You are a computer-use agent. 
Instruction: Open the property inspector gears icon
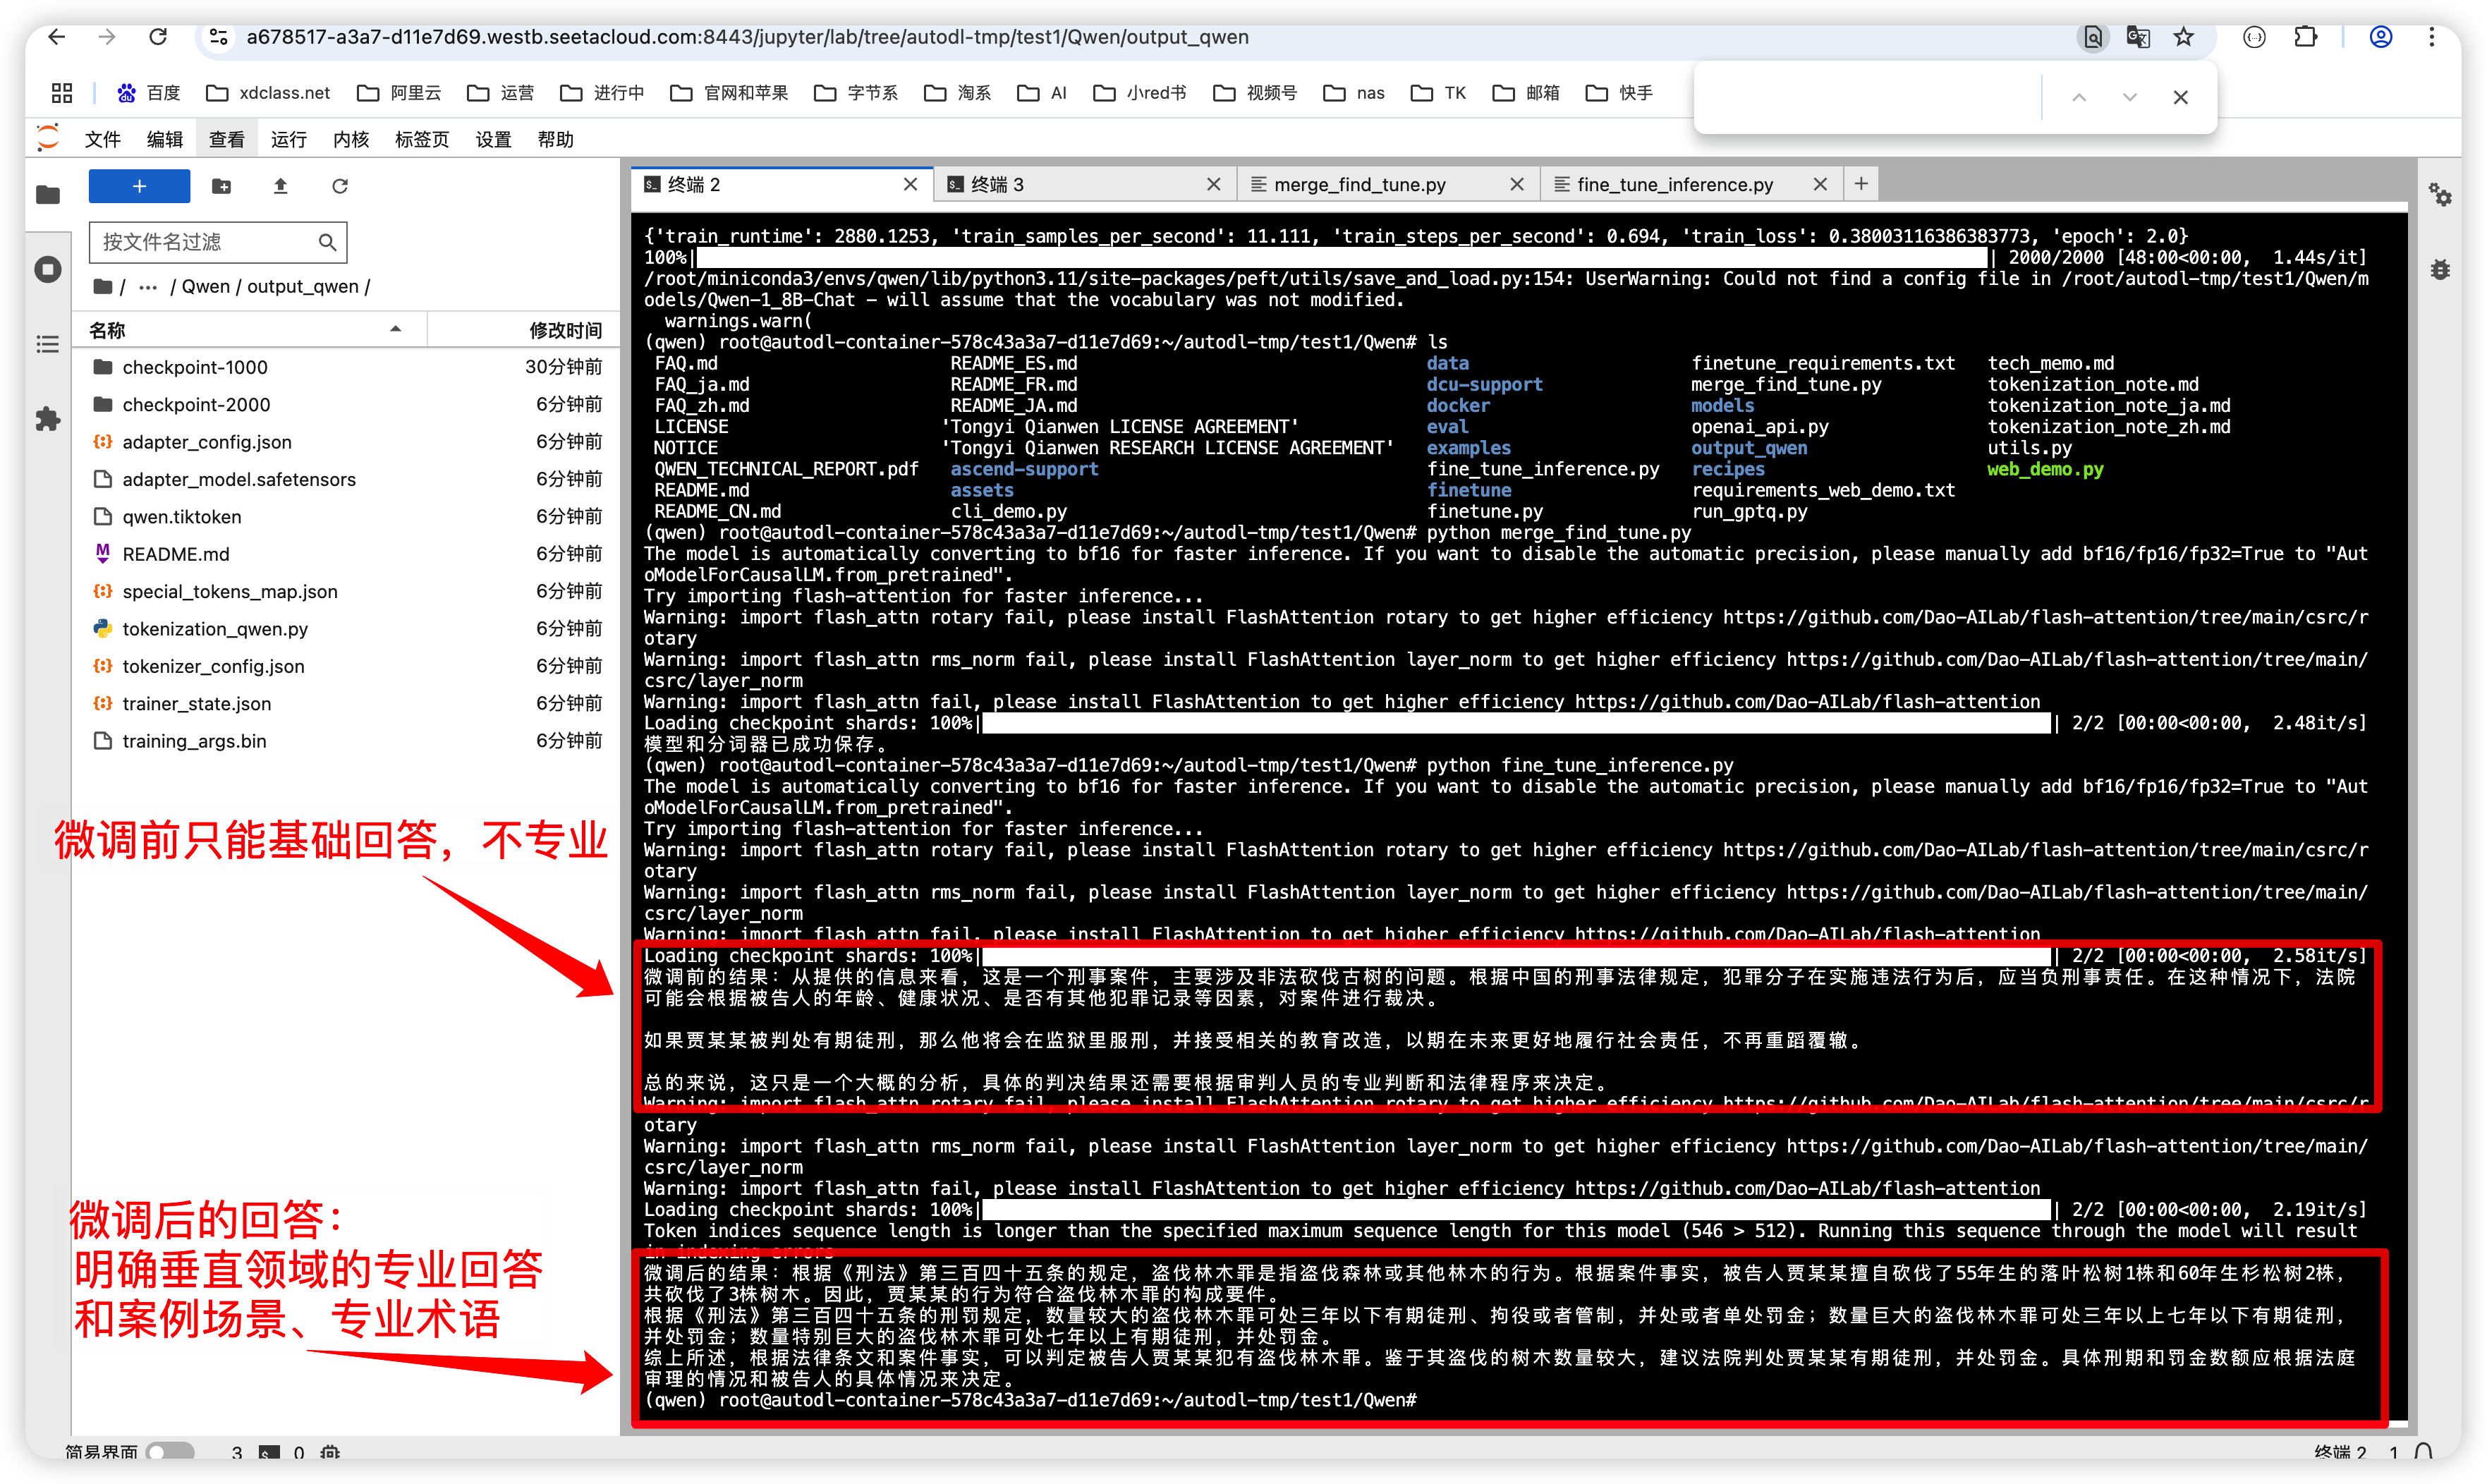point(2440,194)
